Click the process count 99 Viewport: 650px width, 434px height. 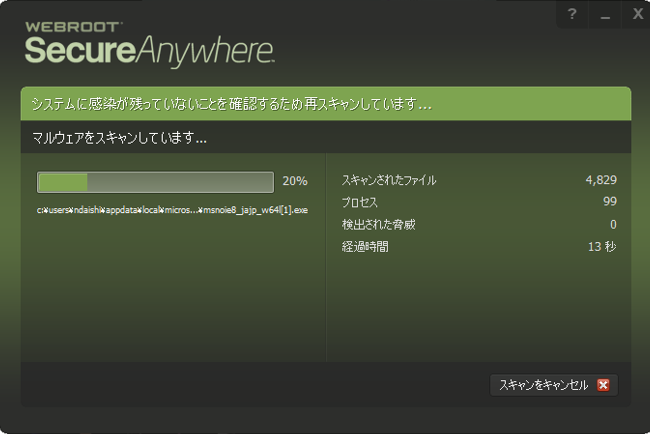click(x=610, y=202)
